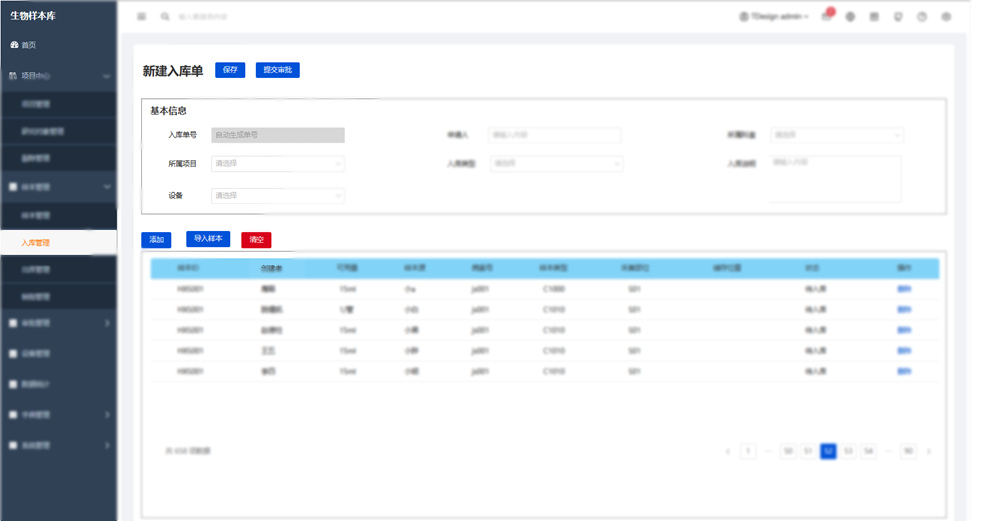Click the 导入样本 button

(x=208, y=239)
